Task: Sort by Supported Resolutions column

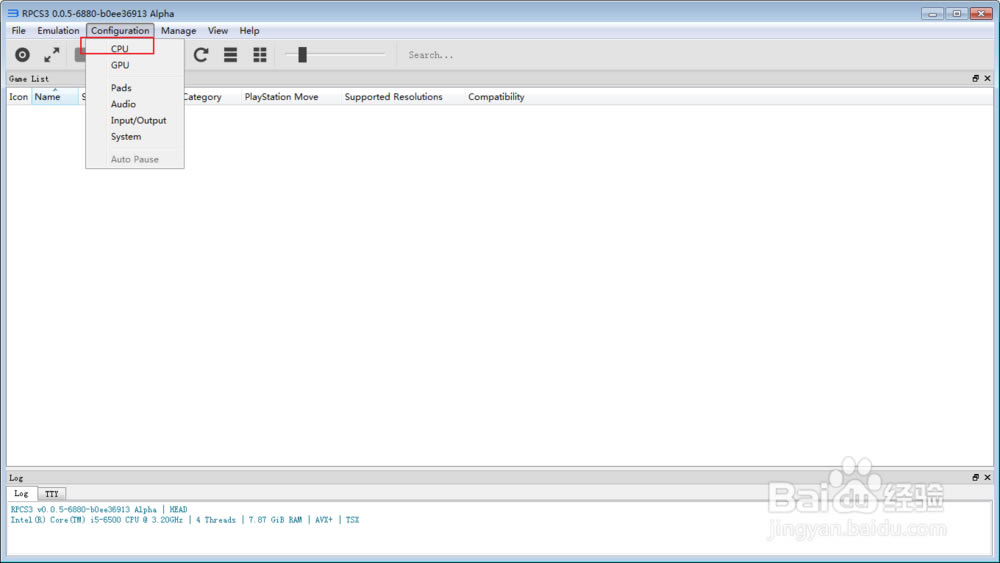Action: coord(393,97)
